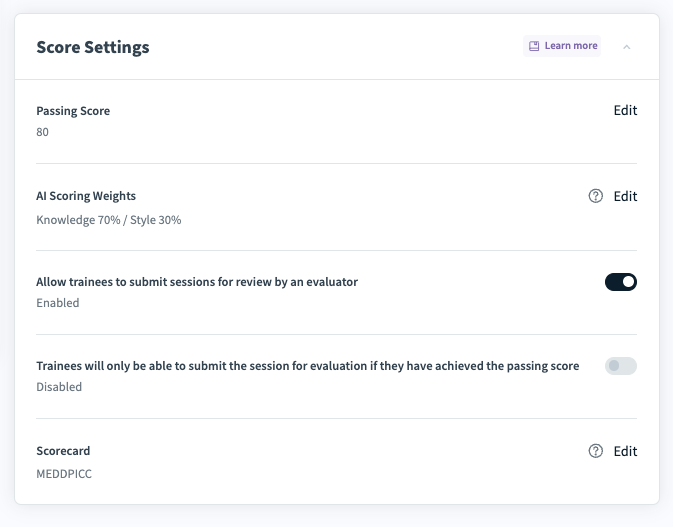Click the 'Allow trainees to submit sessions' label
The image size is (673, 527).
pos(197,282)
